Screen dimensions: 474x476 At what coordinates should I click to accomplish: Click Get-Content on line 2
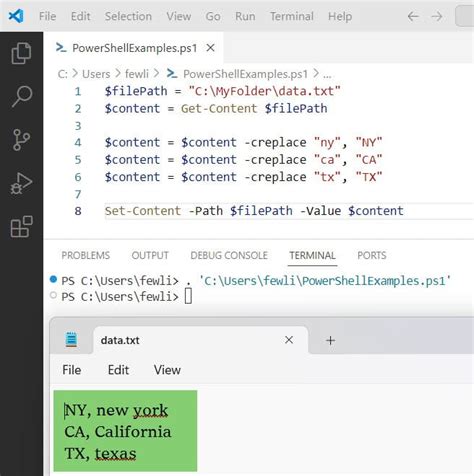click(x=219, y=109)
